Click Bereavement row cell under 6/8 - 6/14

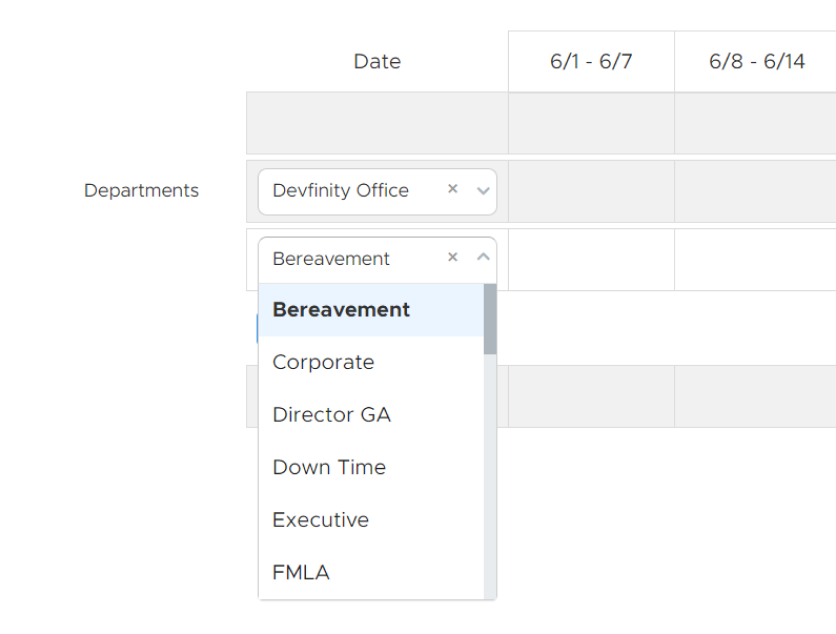(756, 259)
